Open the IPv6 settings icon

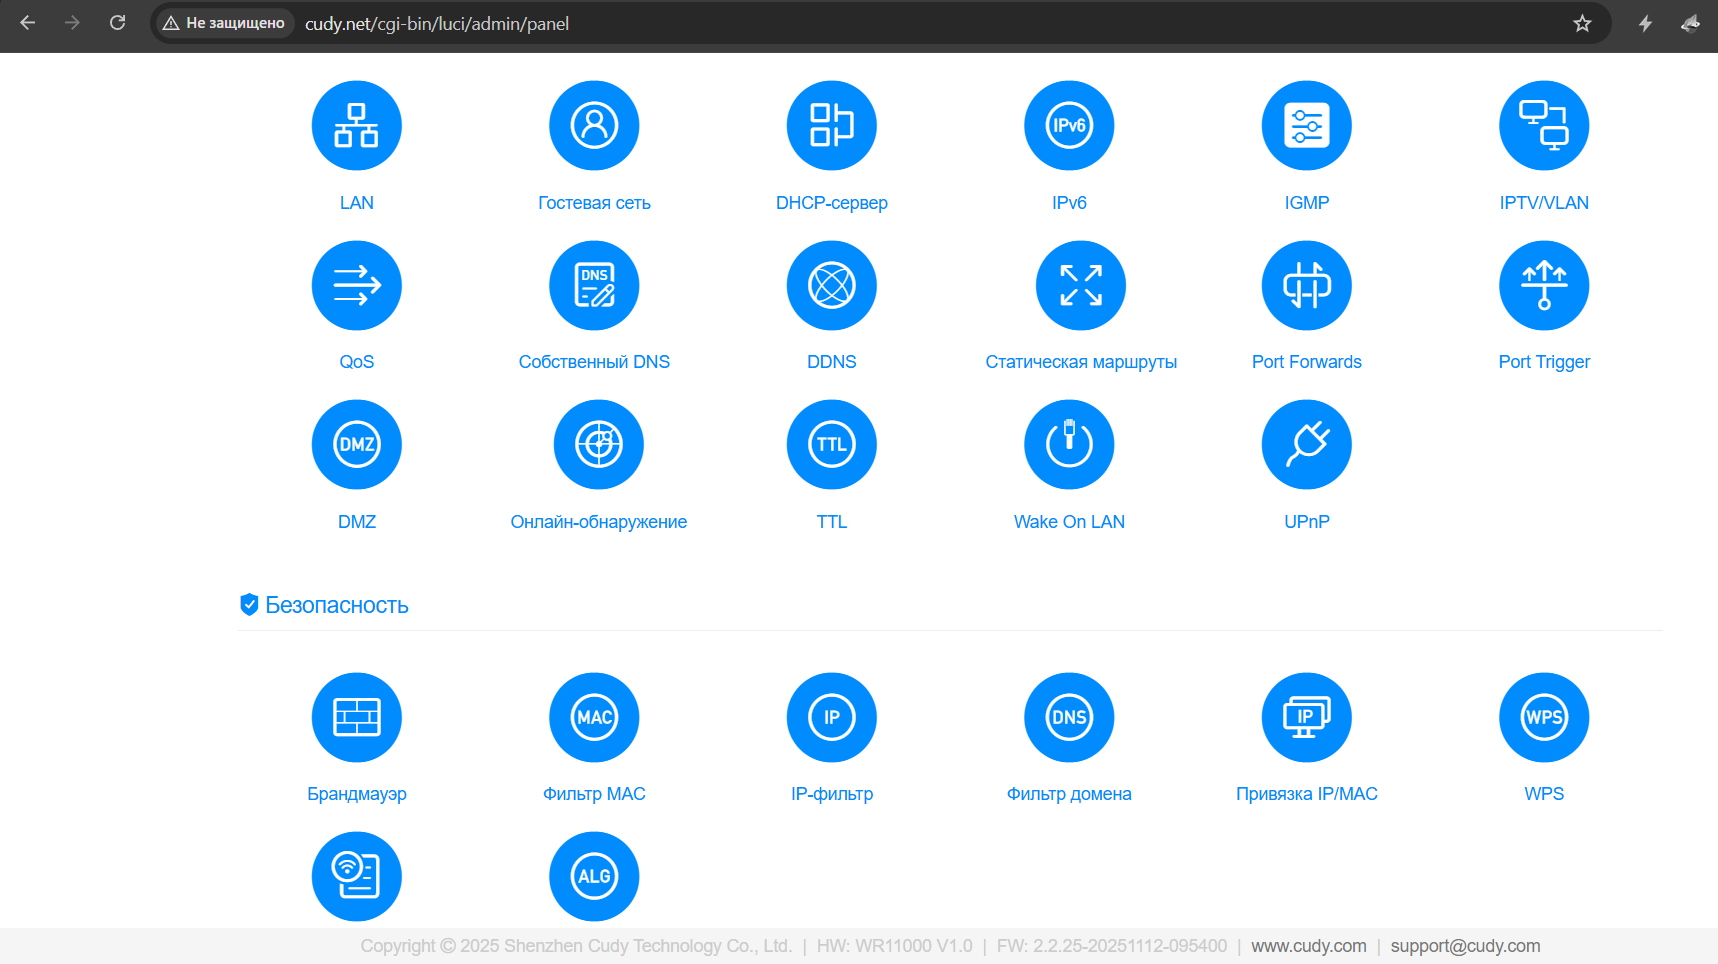pyautogui.click(x=1069, y=126)
